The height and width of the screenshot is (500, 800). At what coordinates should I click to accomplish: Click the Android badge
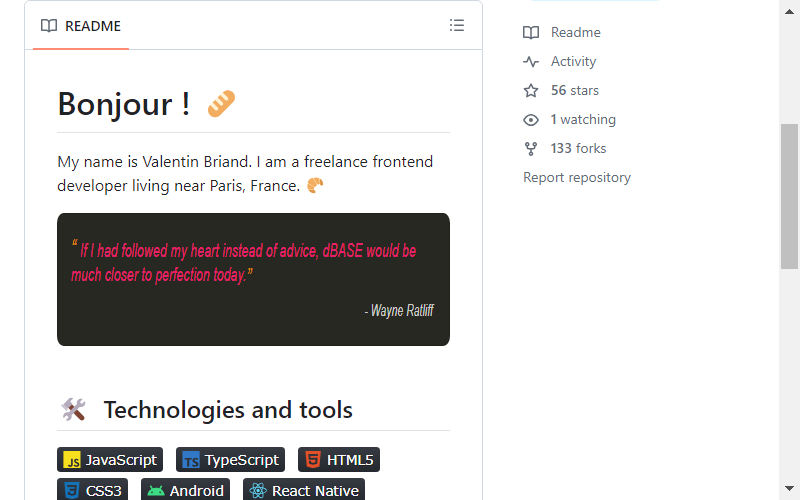(x=185, y=489)
